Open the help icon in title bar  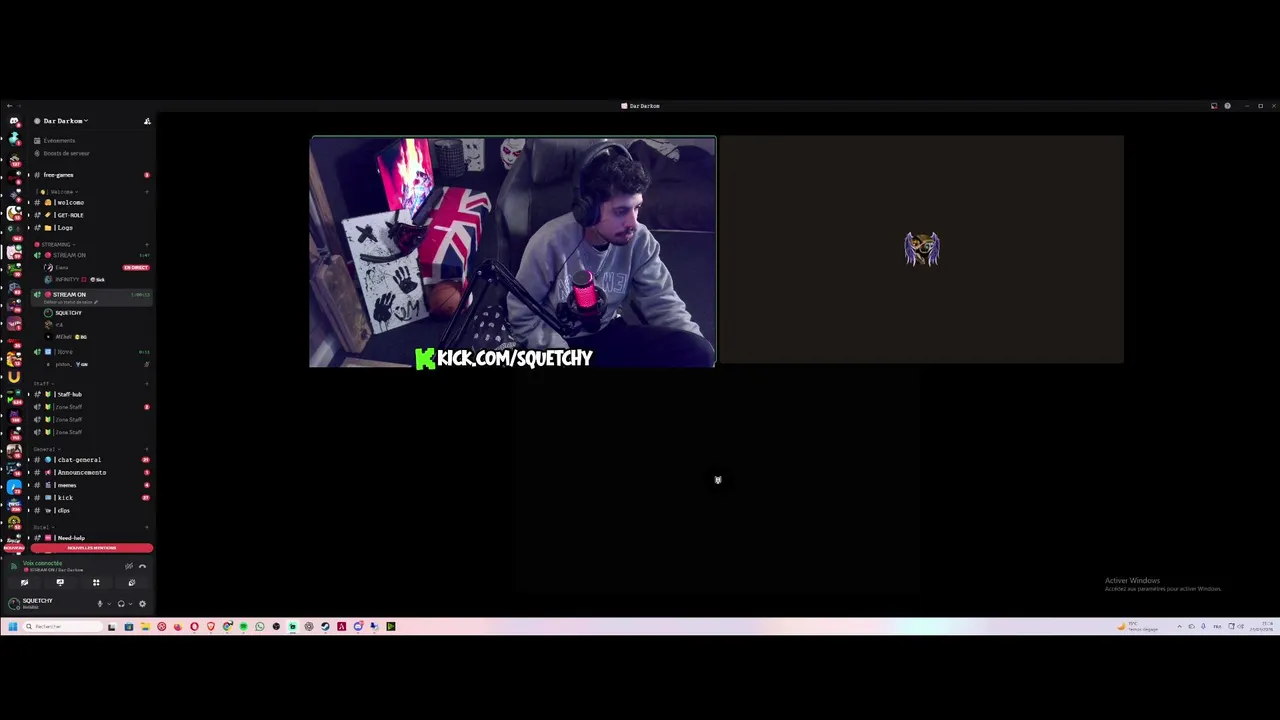1228,106
